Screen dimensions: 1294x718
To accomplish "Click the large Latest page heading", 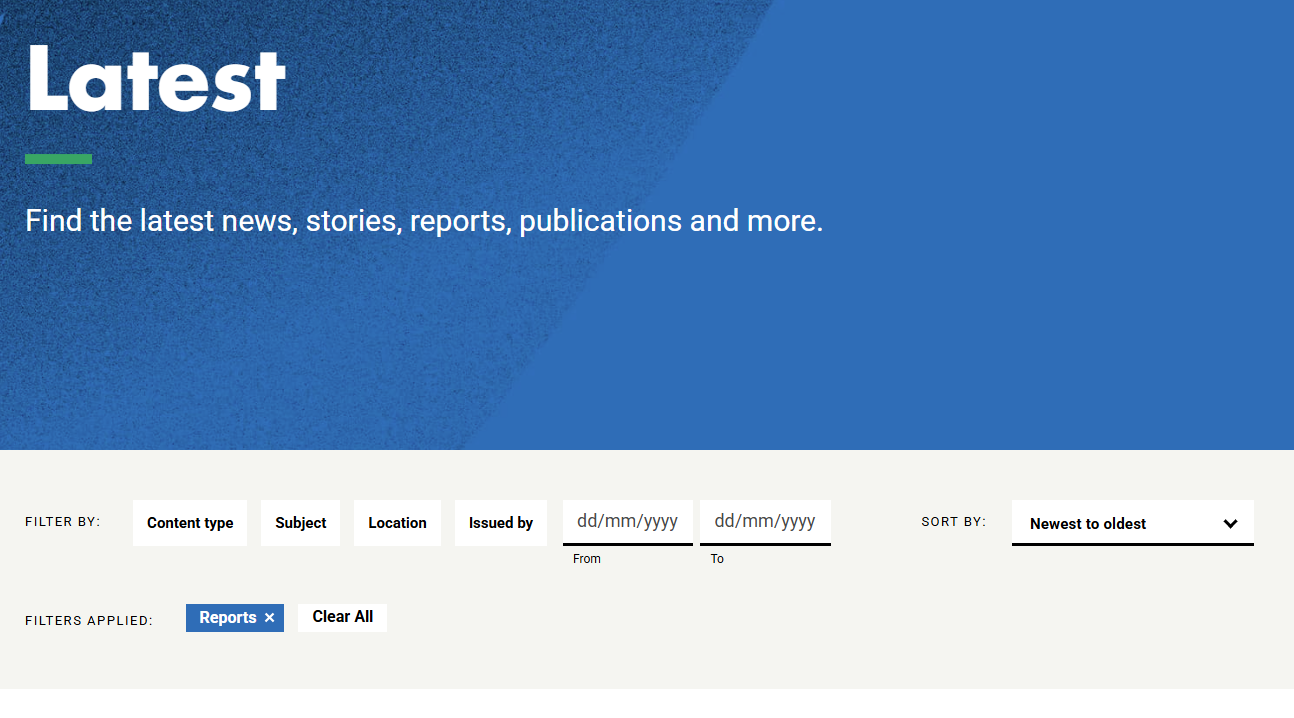I will click(156, 78).
